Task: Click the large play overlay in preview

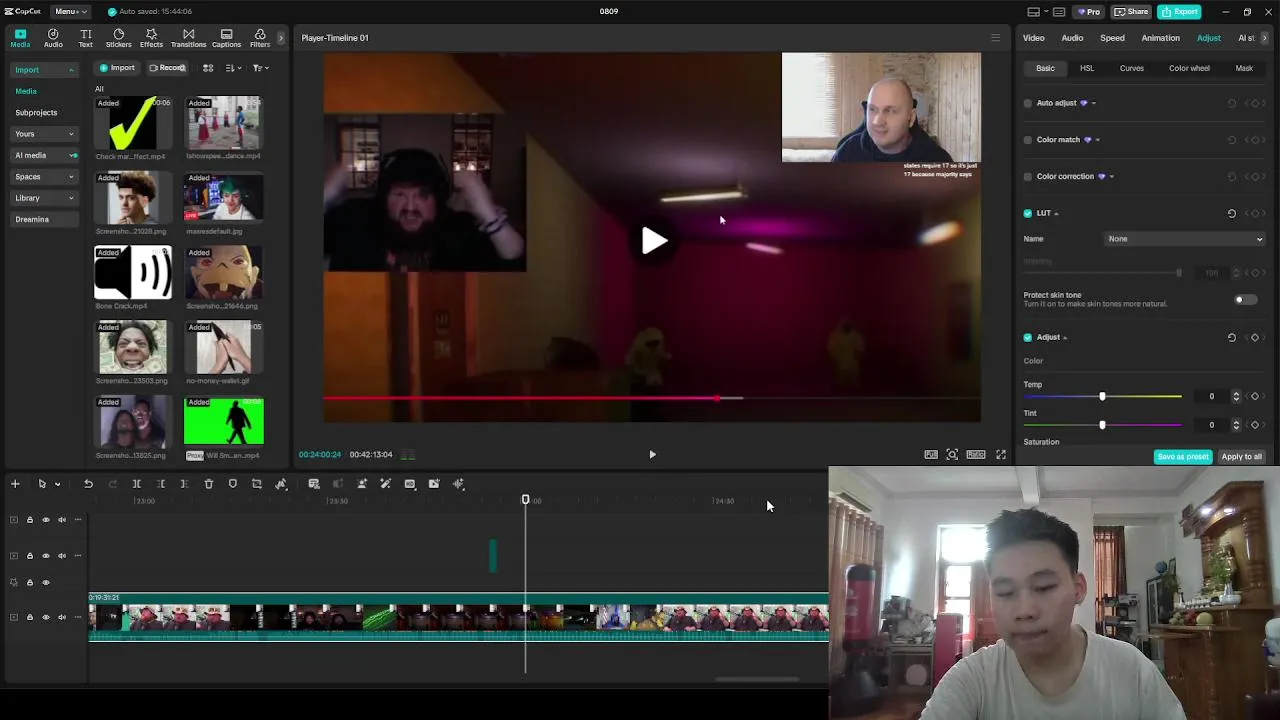Action: pos(653,240)
